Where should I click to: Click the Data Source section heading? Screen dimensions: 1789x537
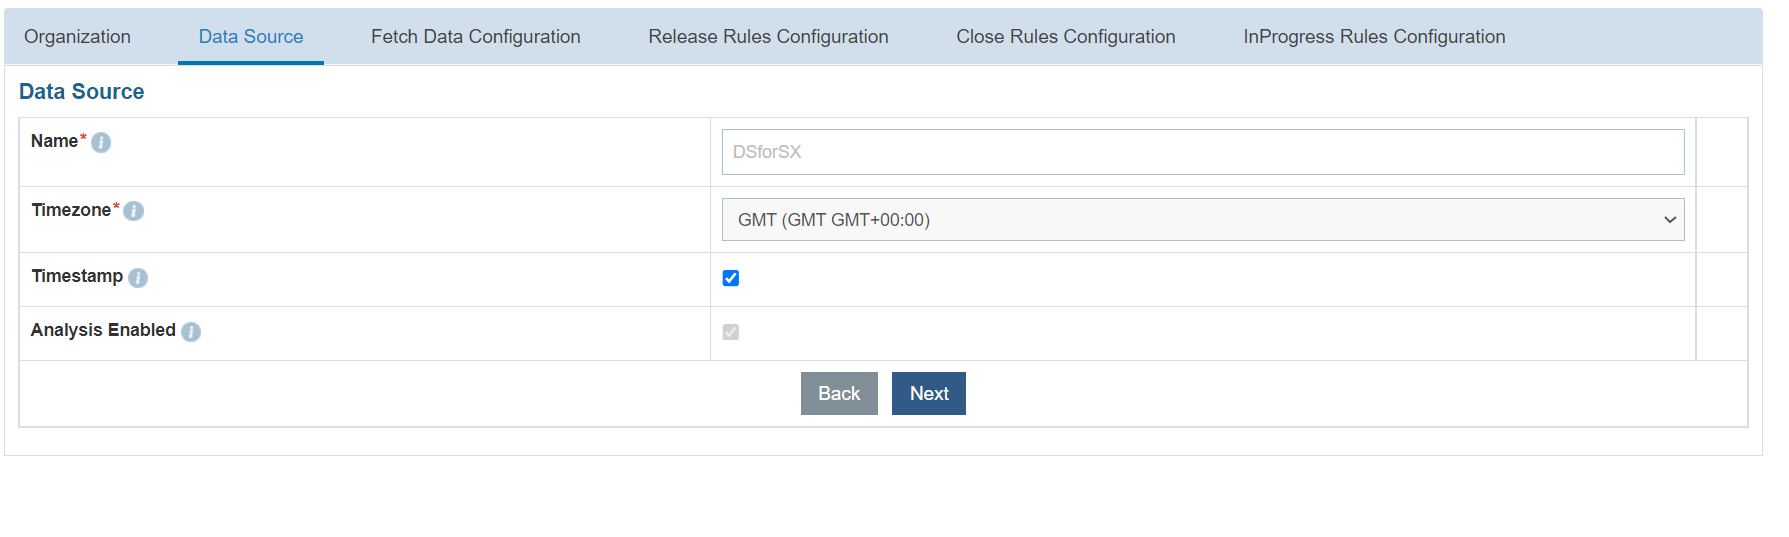click(82, 92)
